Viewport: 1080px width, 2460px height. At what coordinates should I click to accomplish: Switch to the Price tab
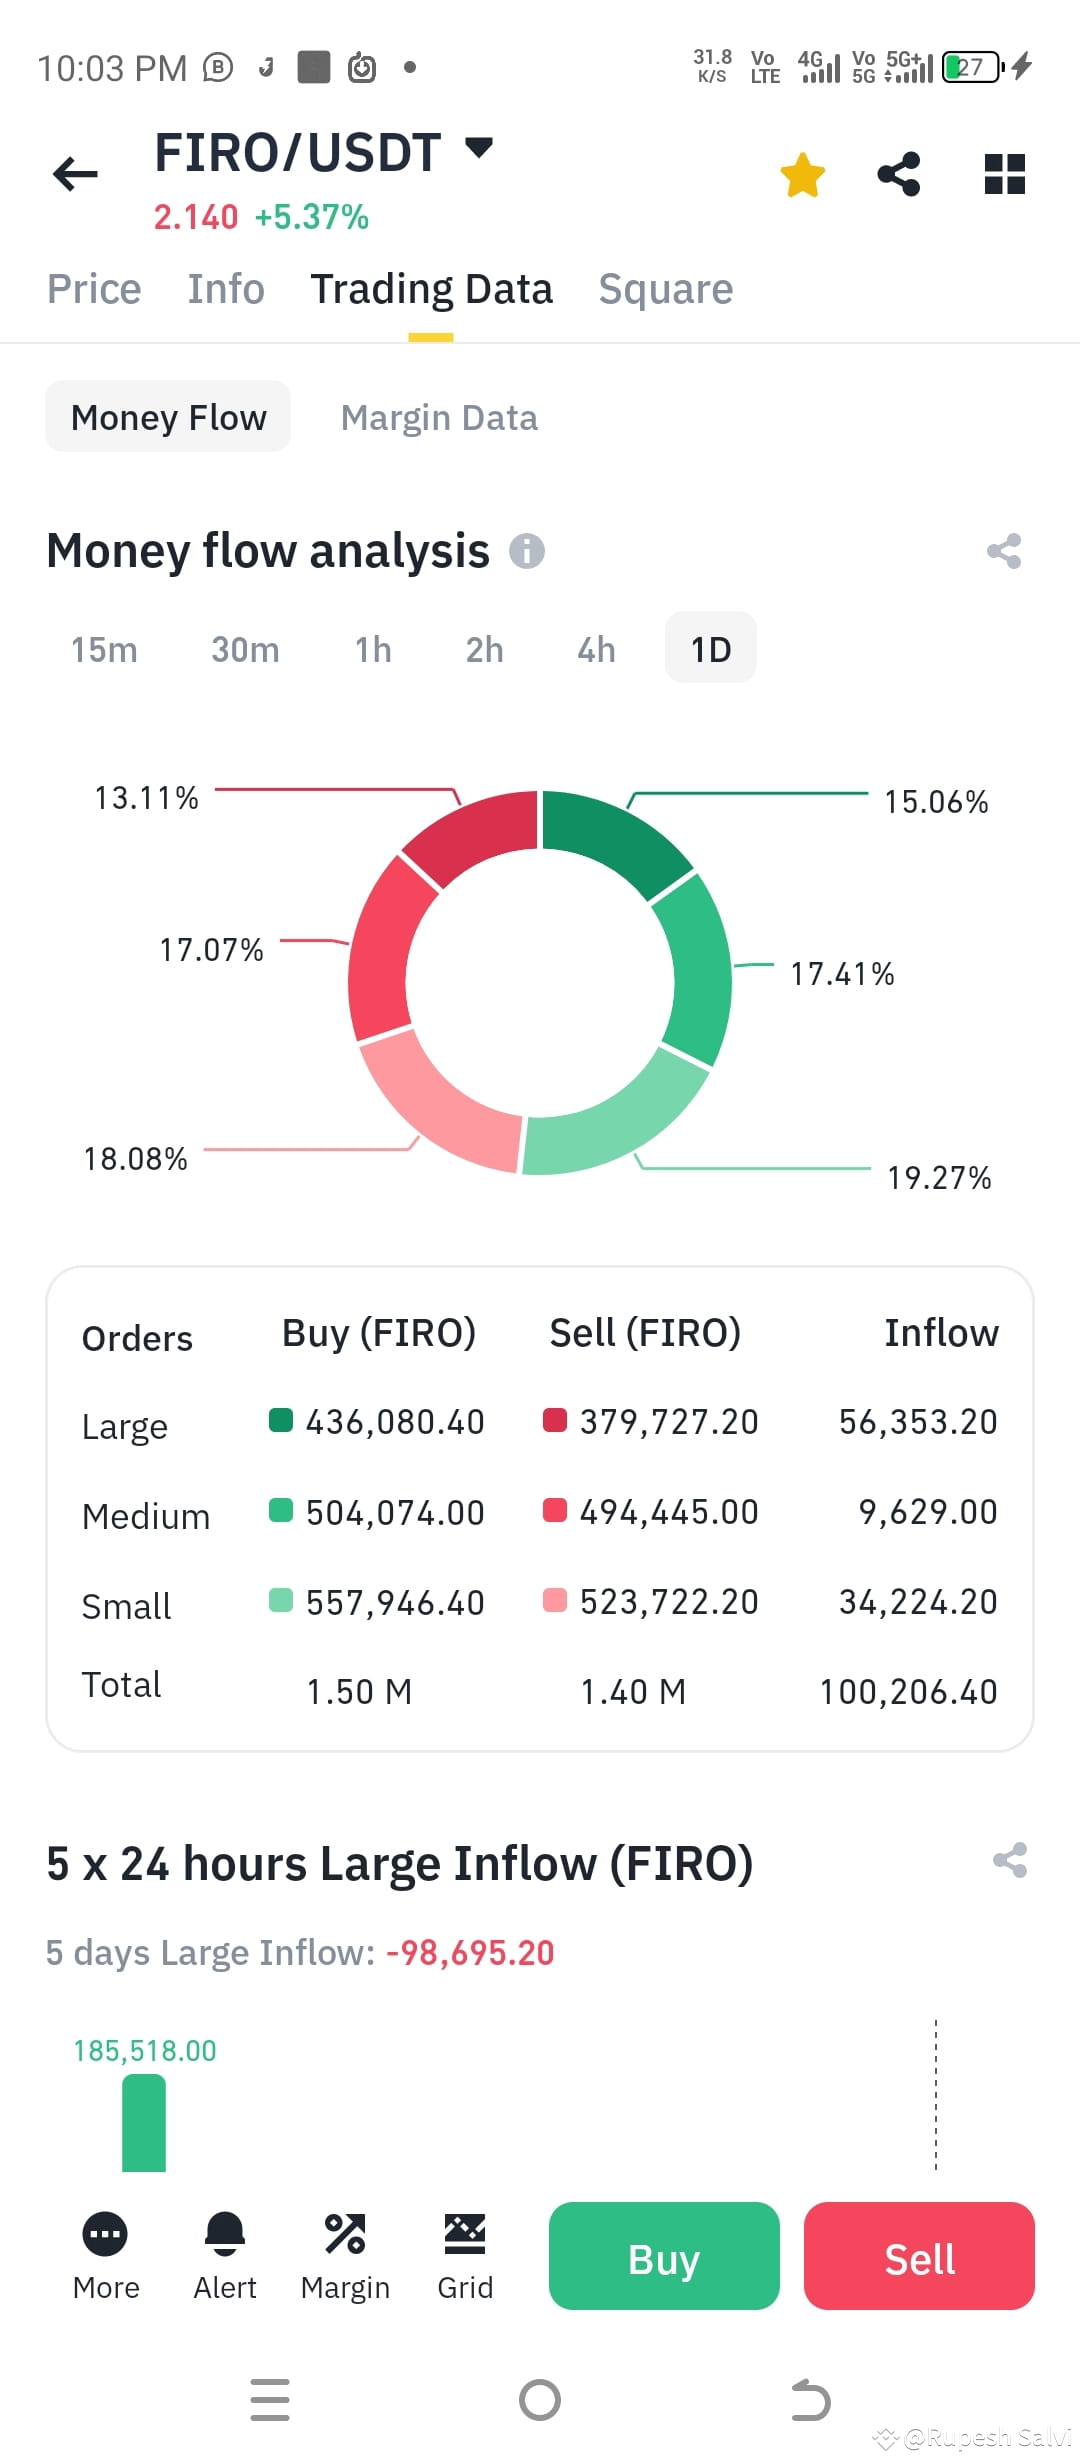tap(94, 289)
